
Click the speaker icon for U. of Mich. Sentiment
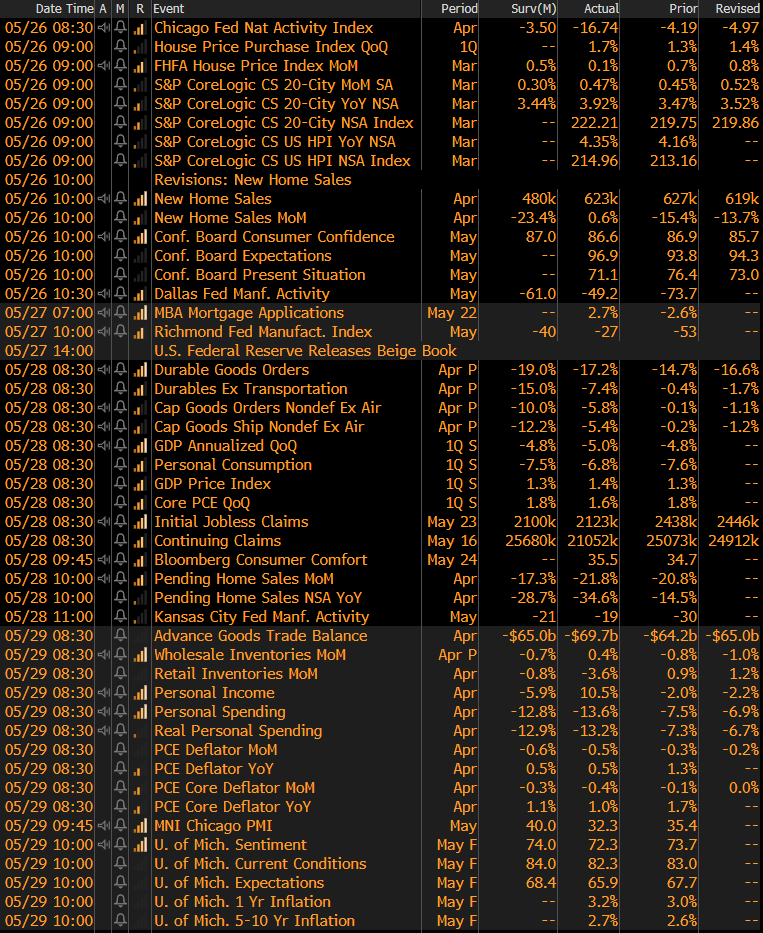coord(104,845)
